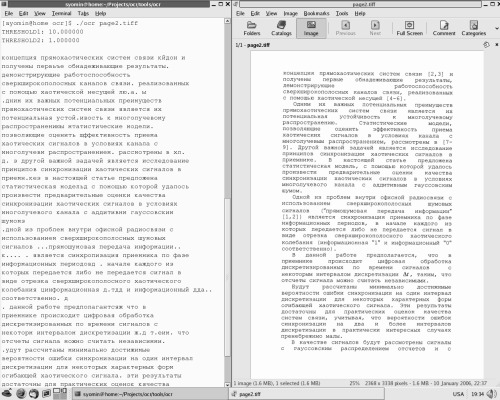Switch to the page2.tiff task in the taskbar
The width and height of the screenshot is (500, 400).
(307, 394)
